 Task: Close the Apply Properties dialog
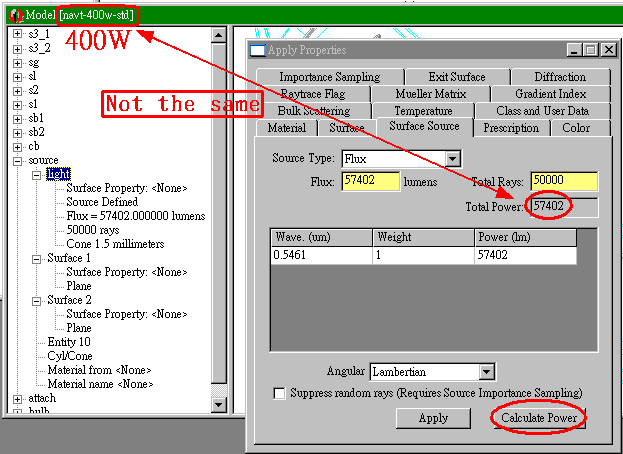coord(608,50)
